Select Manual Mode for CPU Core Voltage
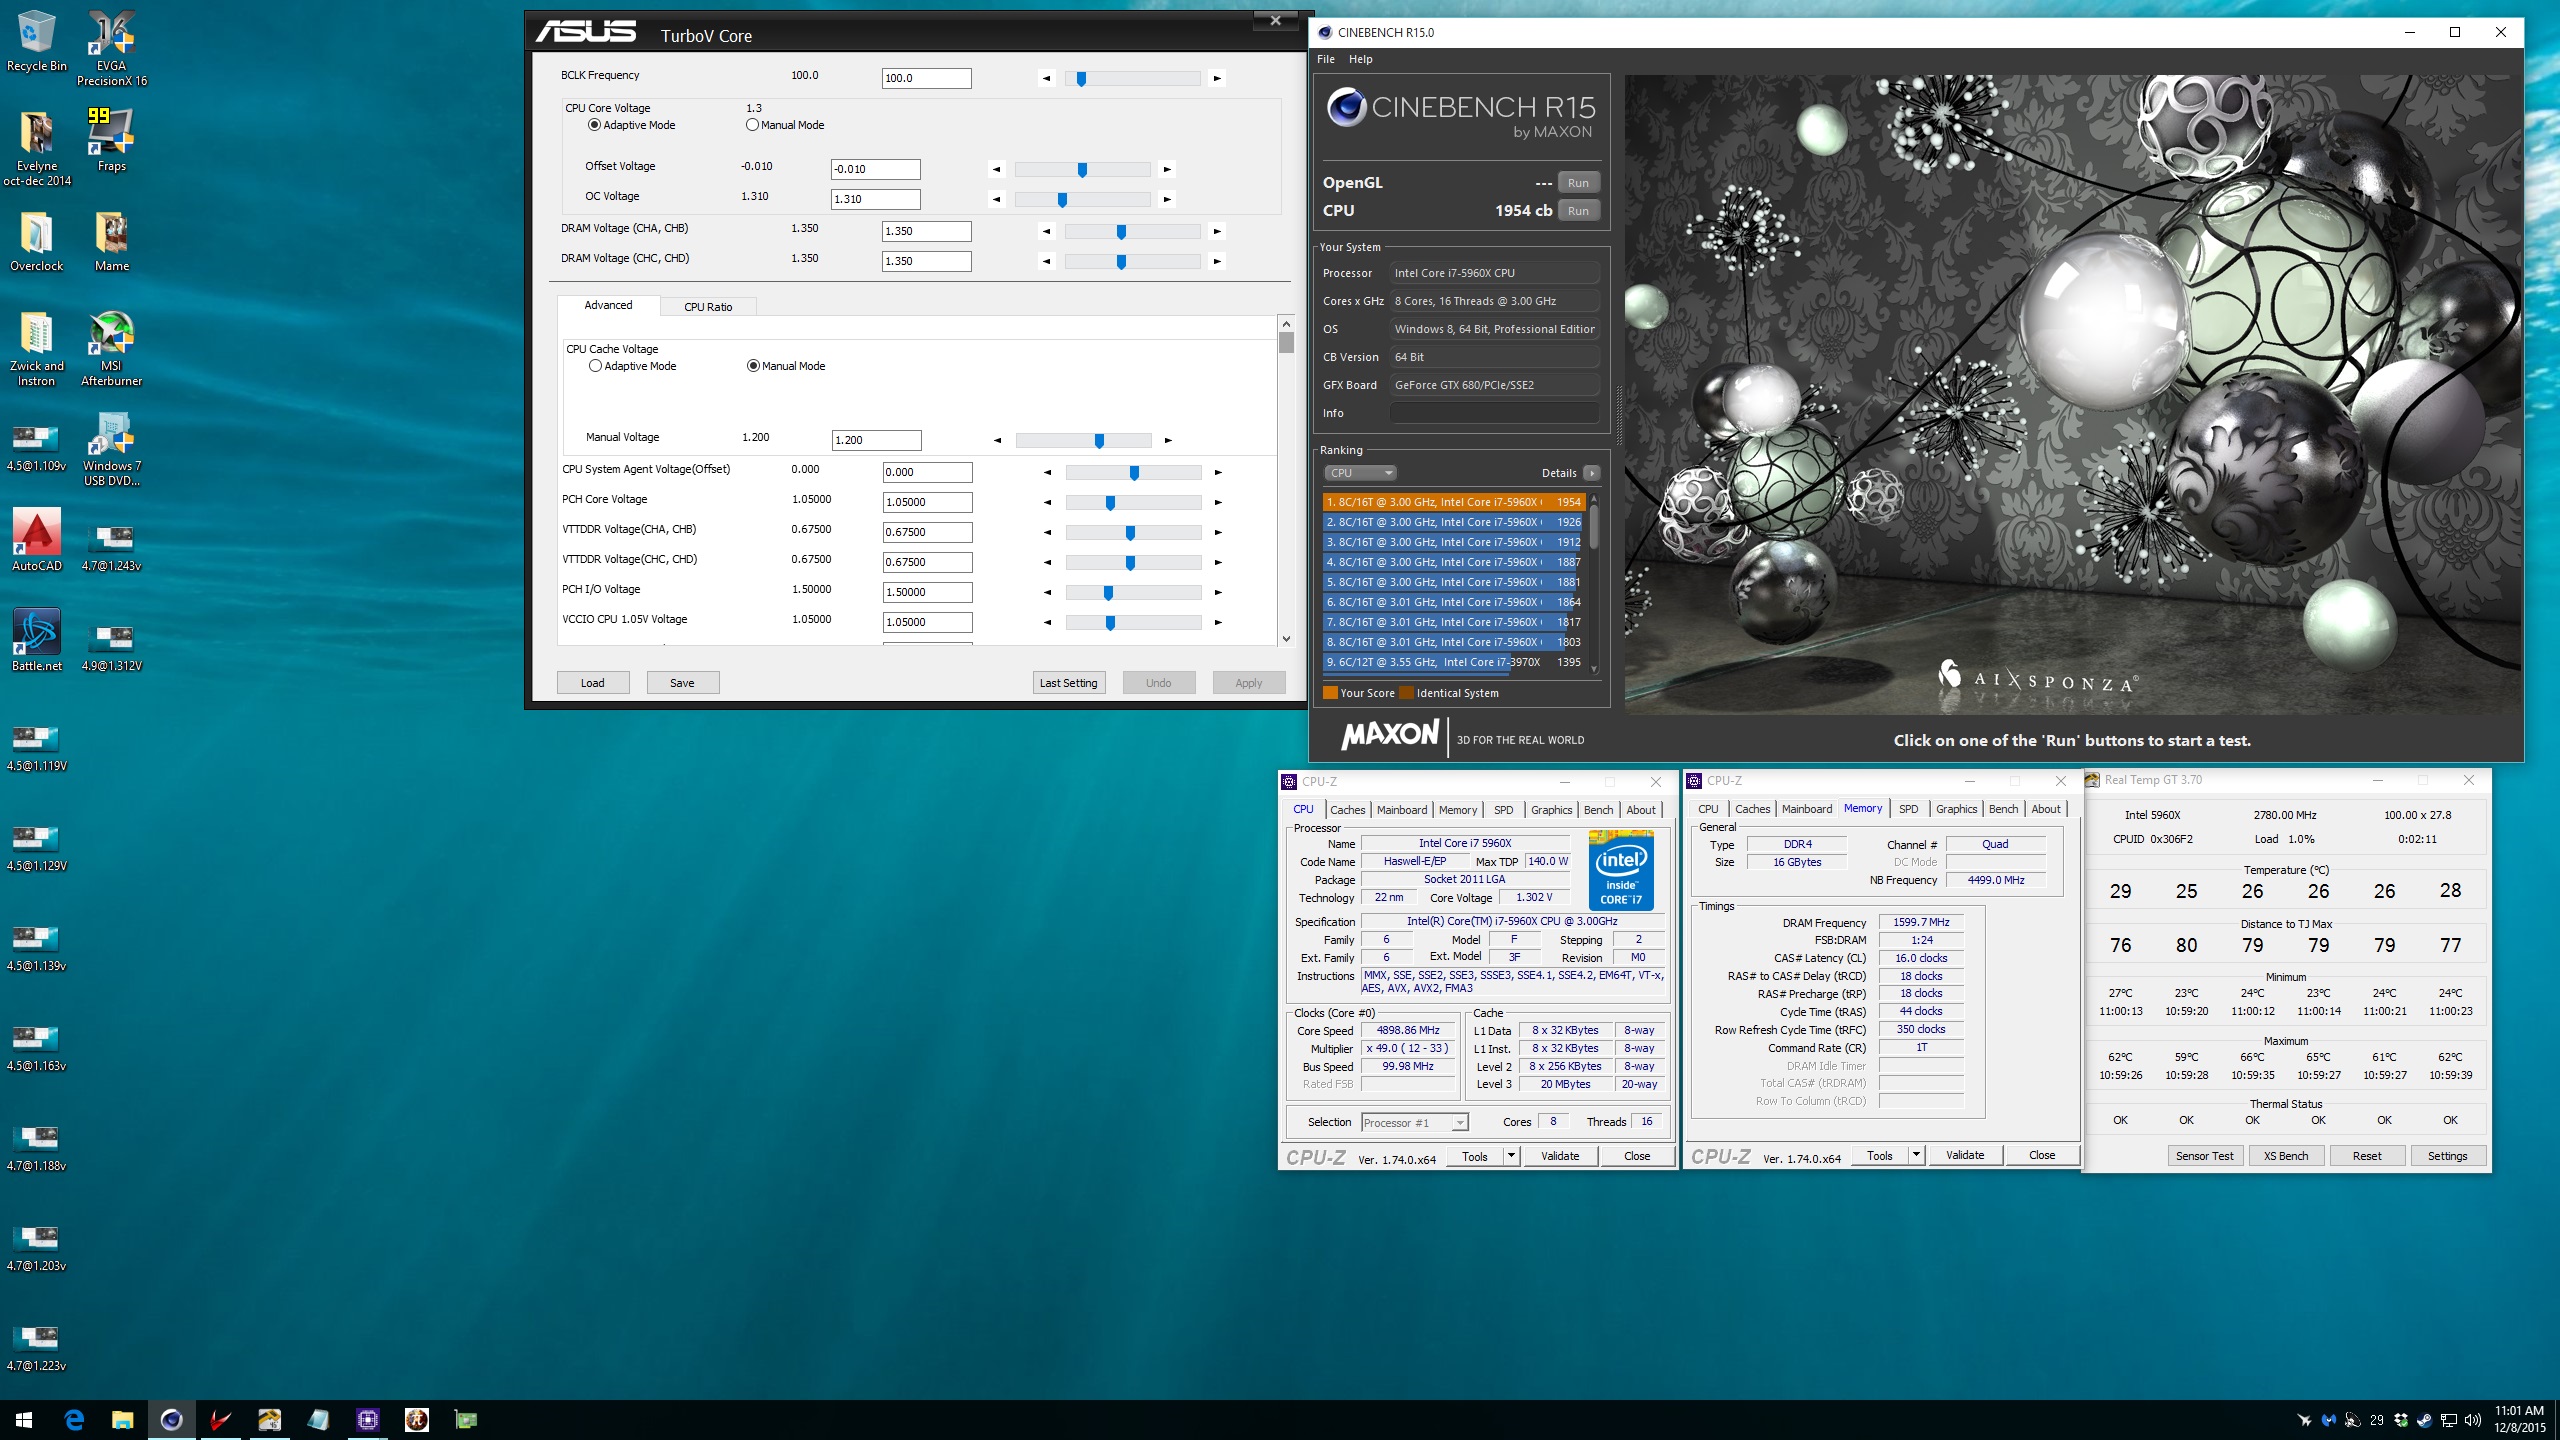 pyautogui.click(x=752, y=125)
